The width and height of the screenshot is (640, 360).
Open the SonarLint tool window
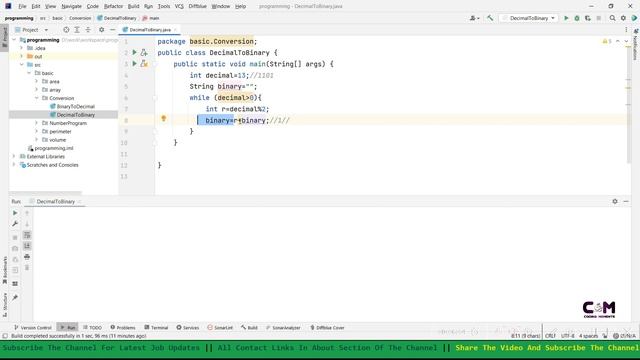pos(220,327)
